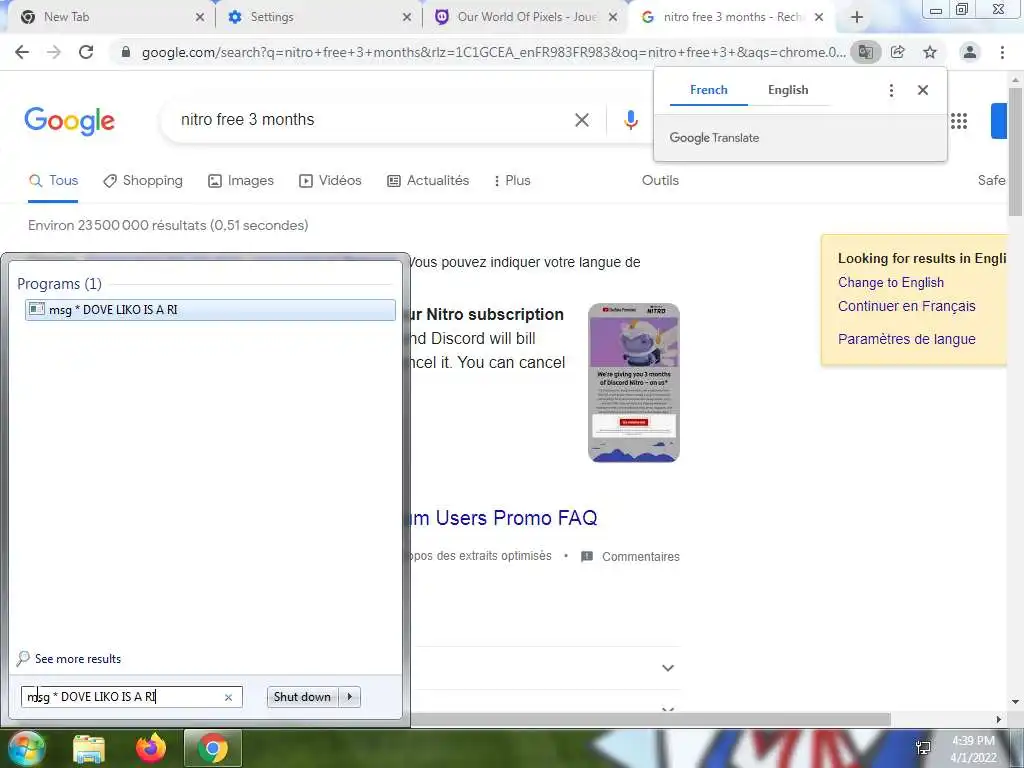Open a new tab with plus
The height and width of the screenshot is (768, 1024).
point(857,18)
